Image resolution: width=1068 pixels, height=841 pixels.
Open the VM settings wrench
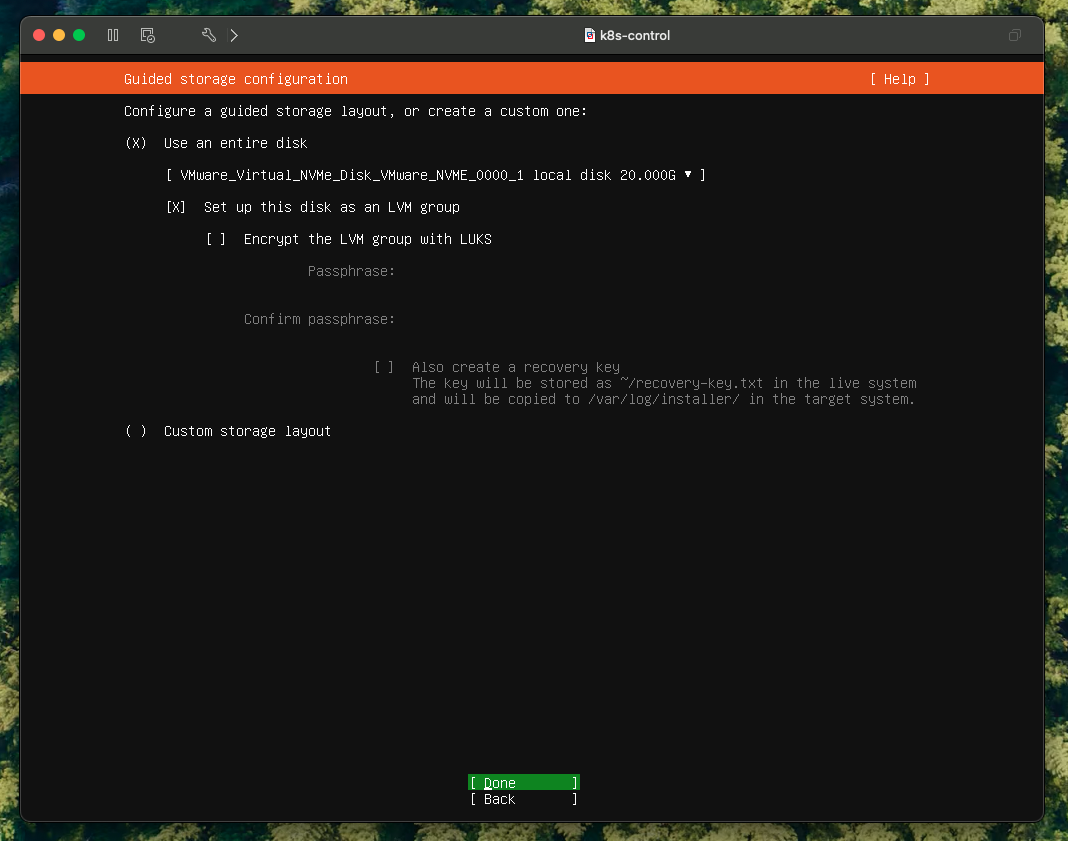pyautogui.click(x=208, y=35)
